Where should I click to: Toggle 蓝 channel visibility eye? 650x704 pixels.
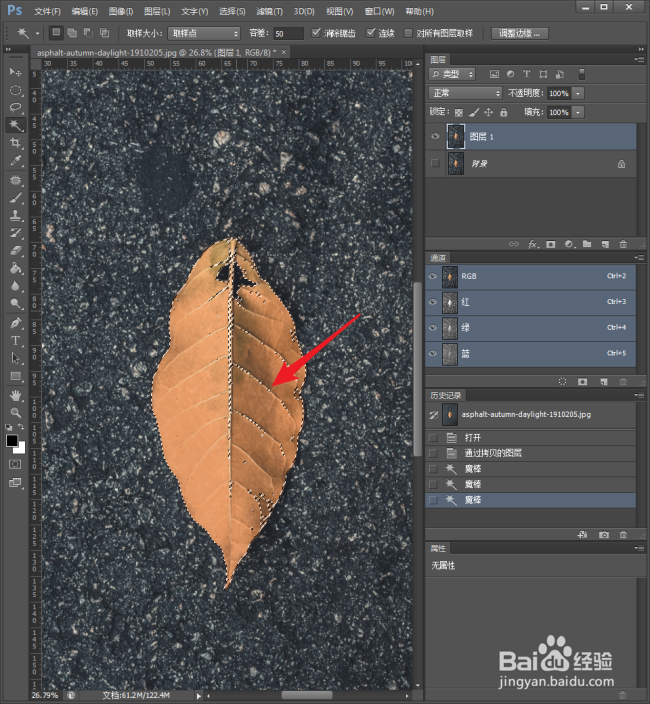pyautogui.click(x=433, y=353)
